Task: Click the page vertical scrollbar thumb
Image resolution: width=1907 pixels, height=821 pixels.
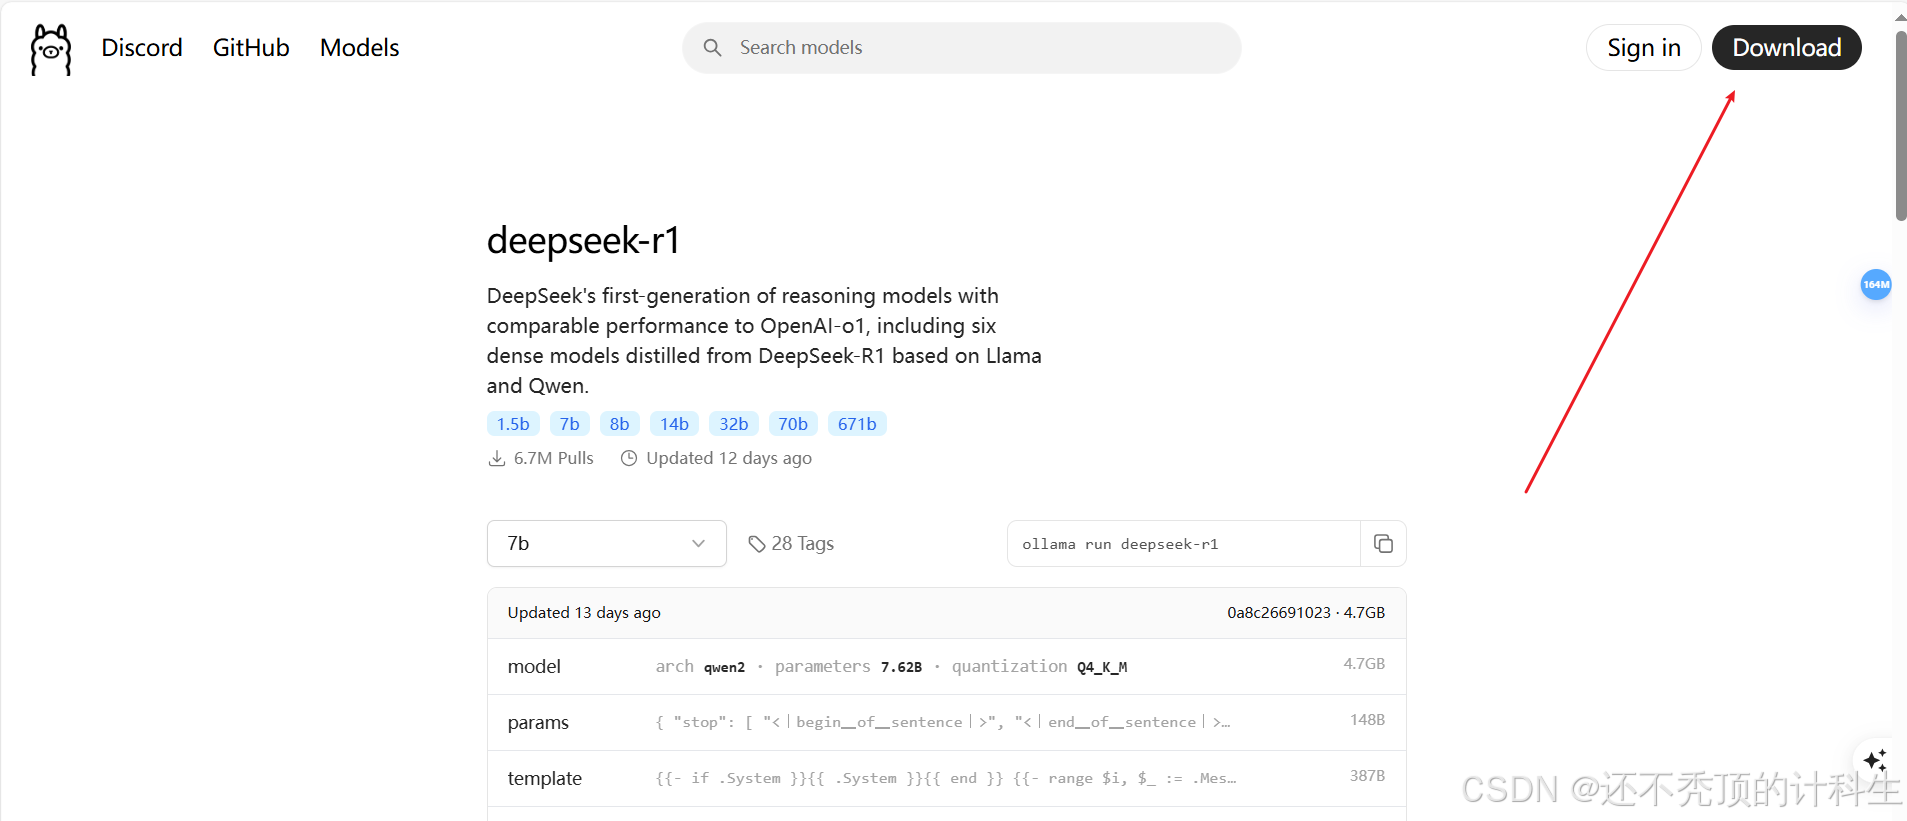Action: 1900,125
